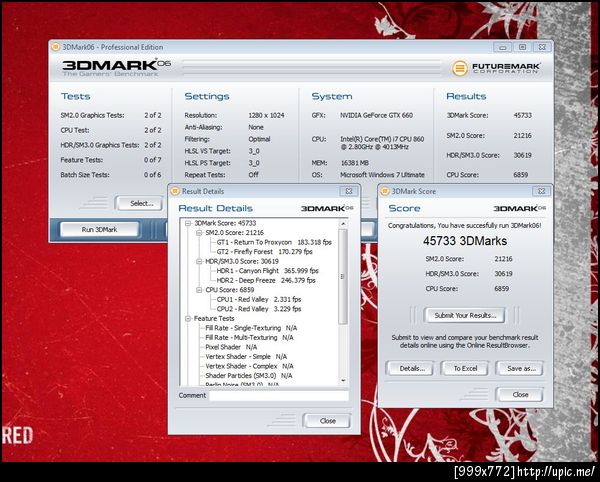
Task: Click the 3DMark06 title bar app icon
Action: click(55, 47)
